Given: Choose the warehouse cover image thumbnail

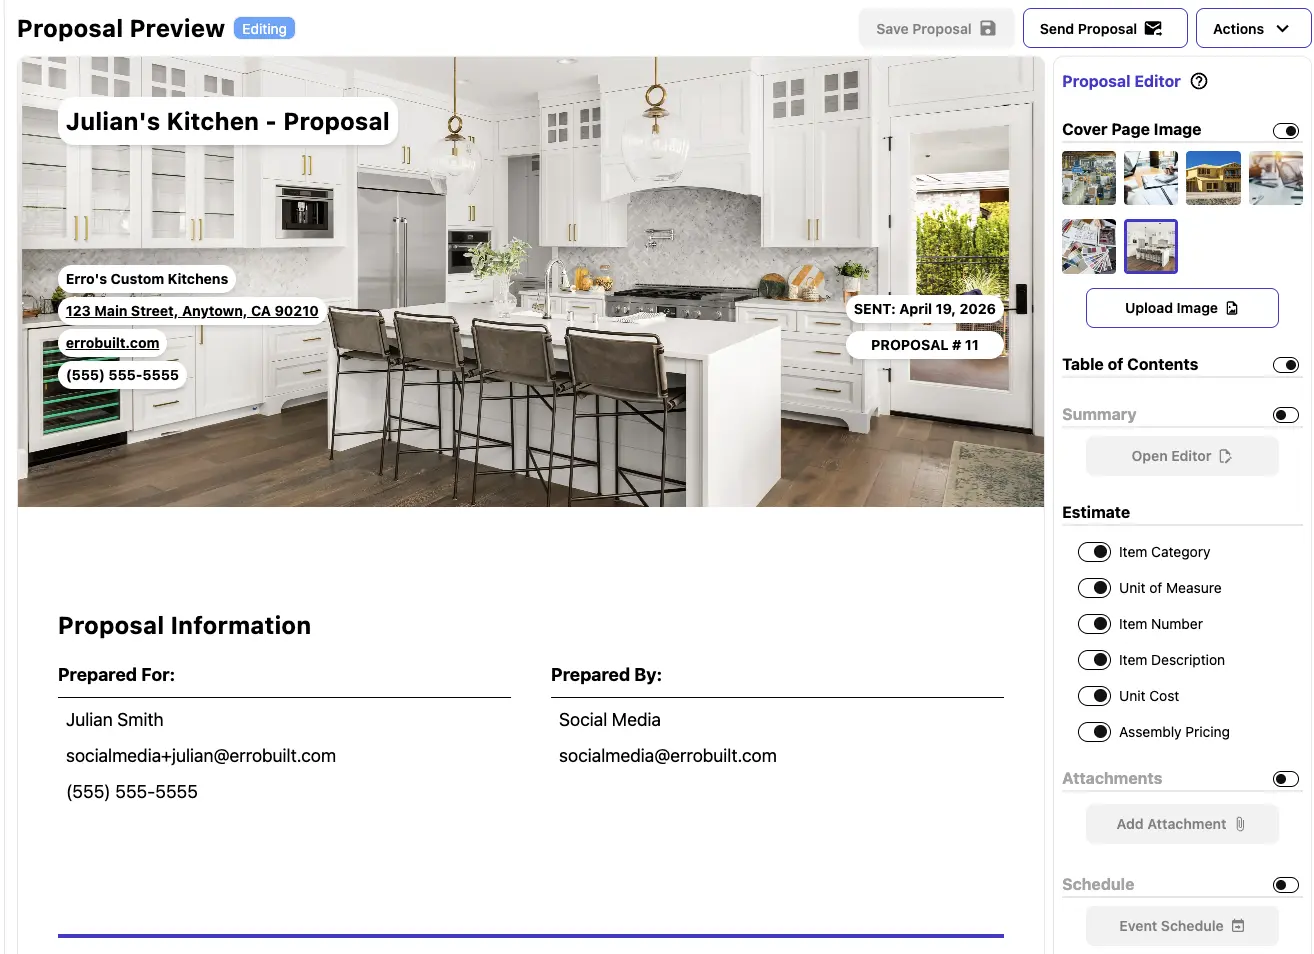Looking at the screenshot, I should pyautogui.click(x=1089, y=178).
